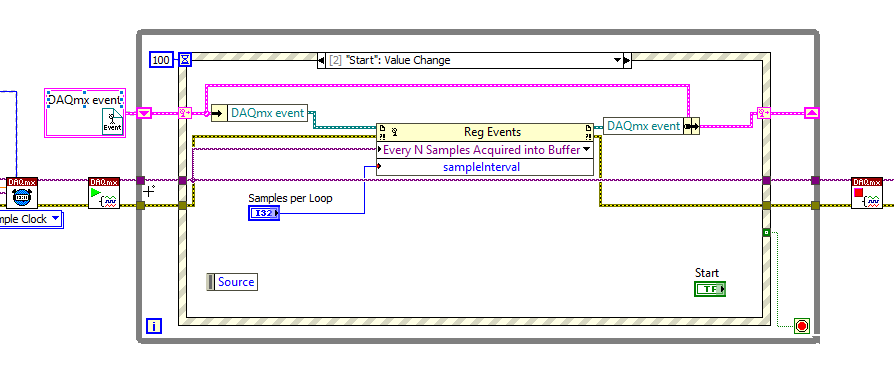This screenshot has width=894, height=369.
Task: Click the event timeout hourglass terminal
Action: [x=185, y=59]
